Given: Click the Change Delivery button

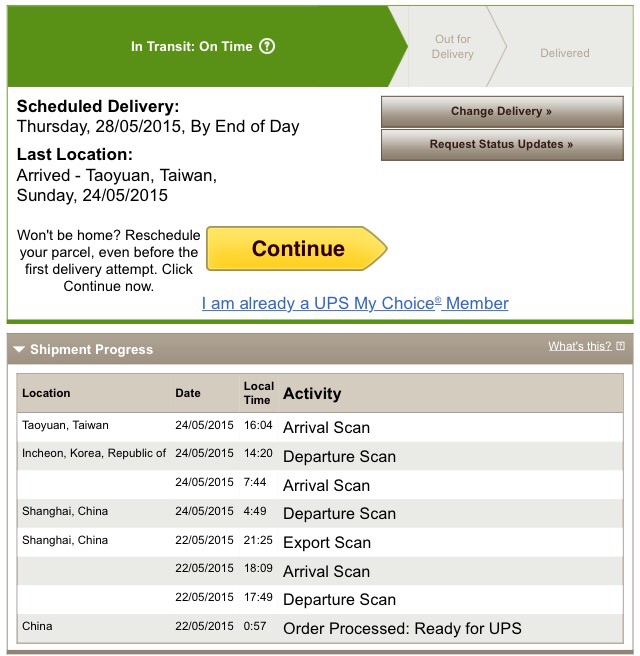Looking at the screenshot, I should click(x=502, y=112).
